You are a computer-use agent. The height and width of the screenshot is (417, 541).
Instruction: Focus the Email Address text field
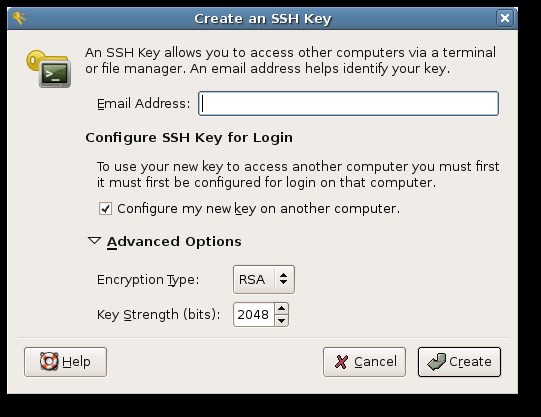[348, 103]
